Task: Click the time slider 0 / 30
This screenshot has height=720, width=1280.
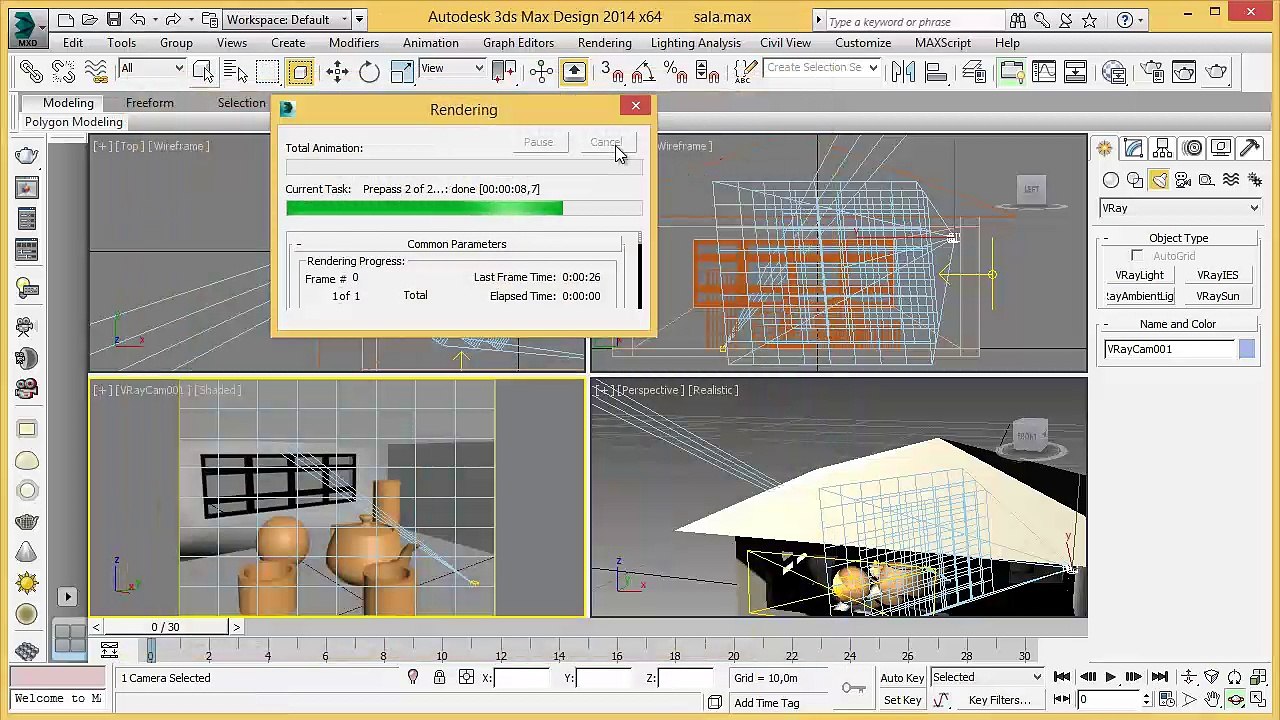Action: click(x=166, y=627)
